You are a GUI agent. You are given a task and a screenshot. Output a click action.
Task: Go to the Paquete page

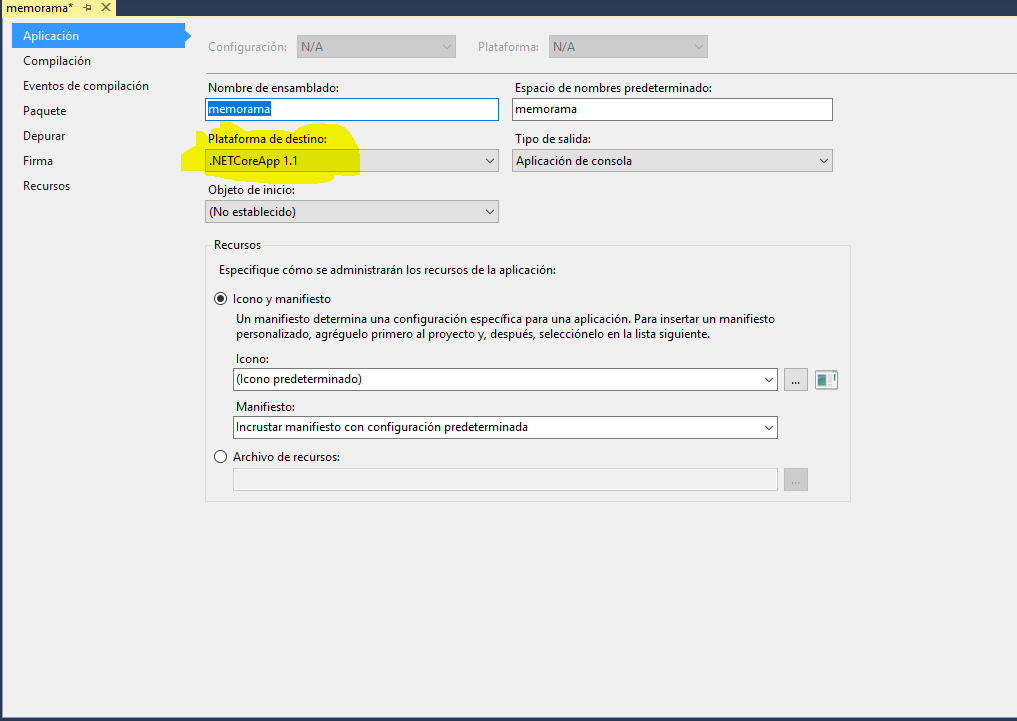click(x=45, y=111)
